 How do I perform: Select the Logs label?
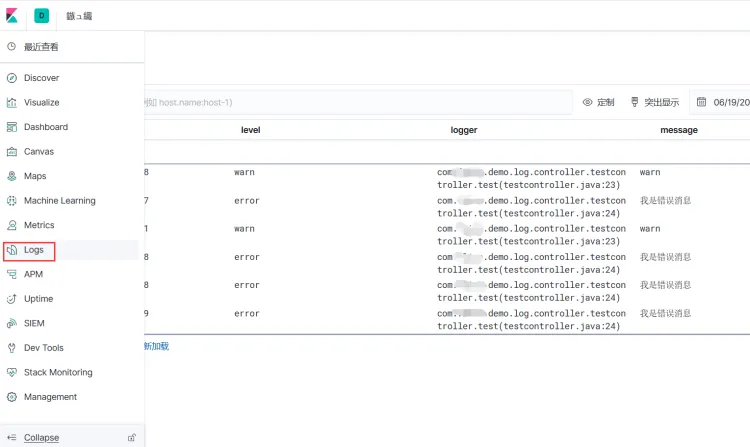[33, 250]
